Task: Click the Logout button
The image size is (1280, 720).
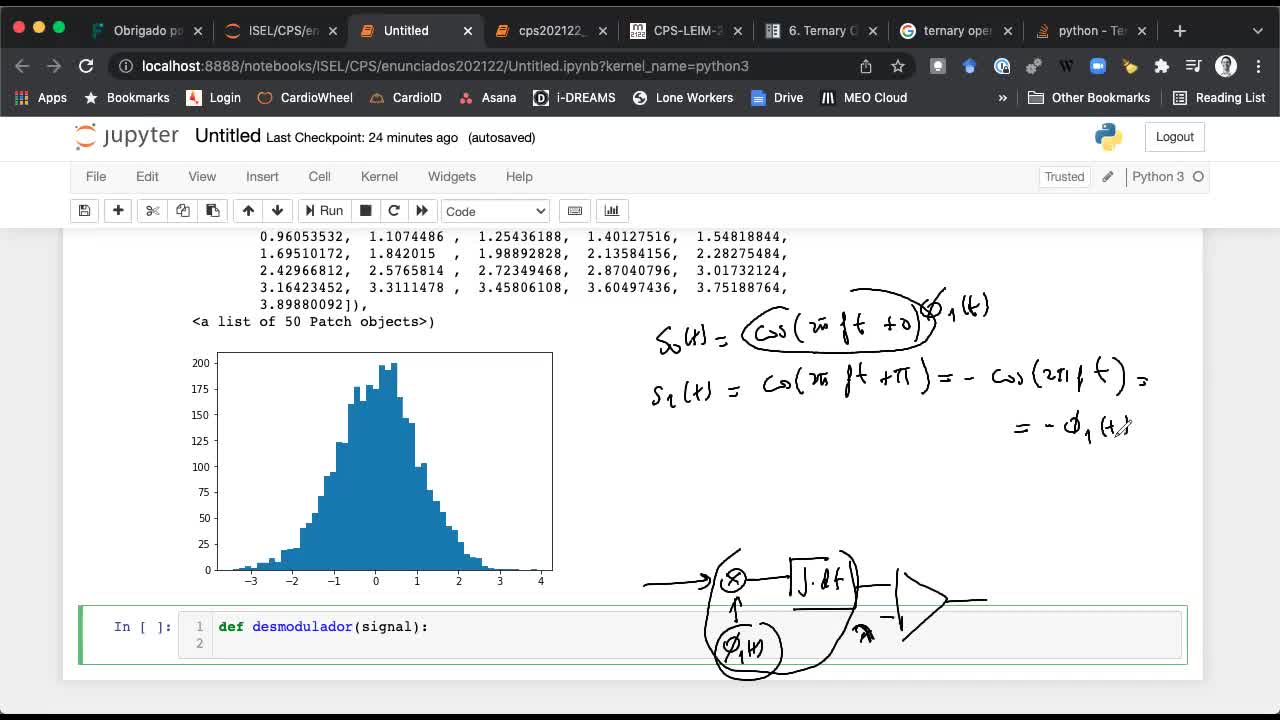Action: click(1175, 137)
